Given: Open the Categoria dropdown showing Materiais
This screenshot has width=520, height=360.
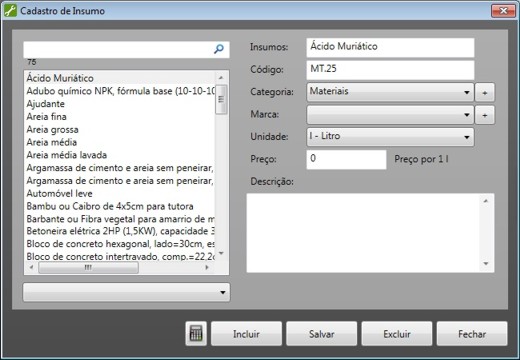Looking at the screenshot, I should [x=390, y=92].
